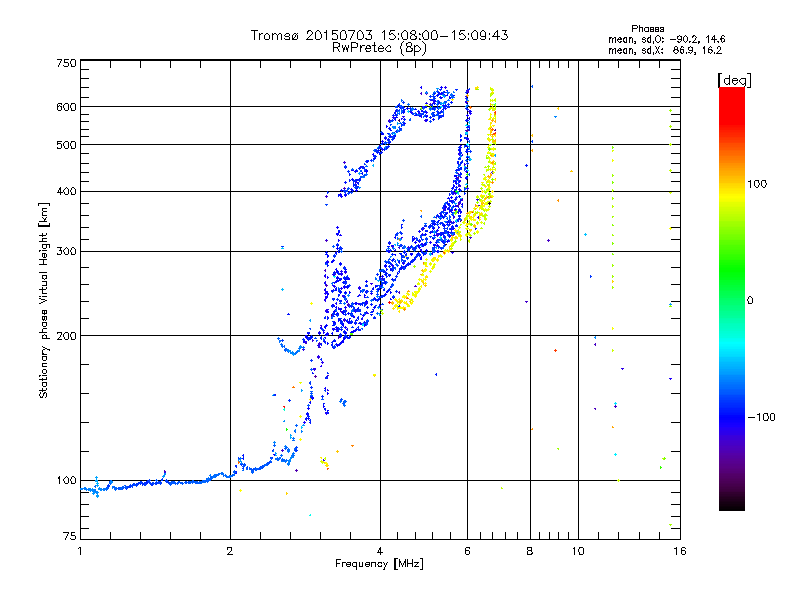Click the y-axis label '75'
The image size is (800, 600).
(70, 536)
